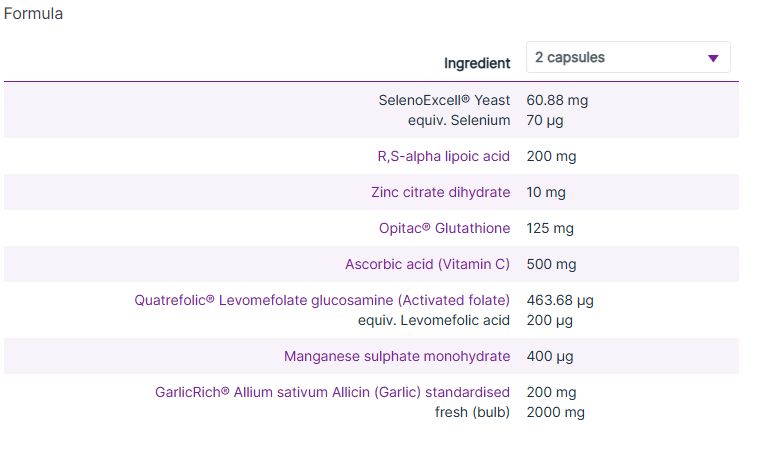Click the purple dropdown arrow triangle
Viewport: 764px width, 455px height.
coord(713,58)
